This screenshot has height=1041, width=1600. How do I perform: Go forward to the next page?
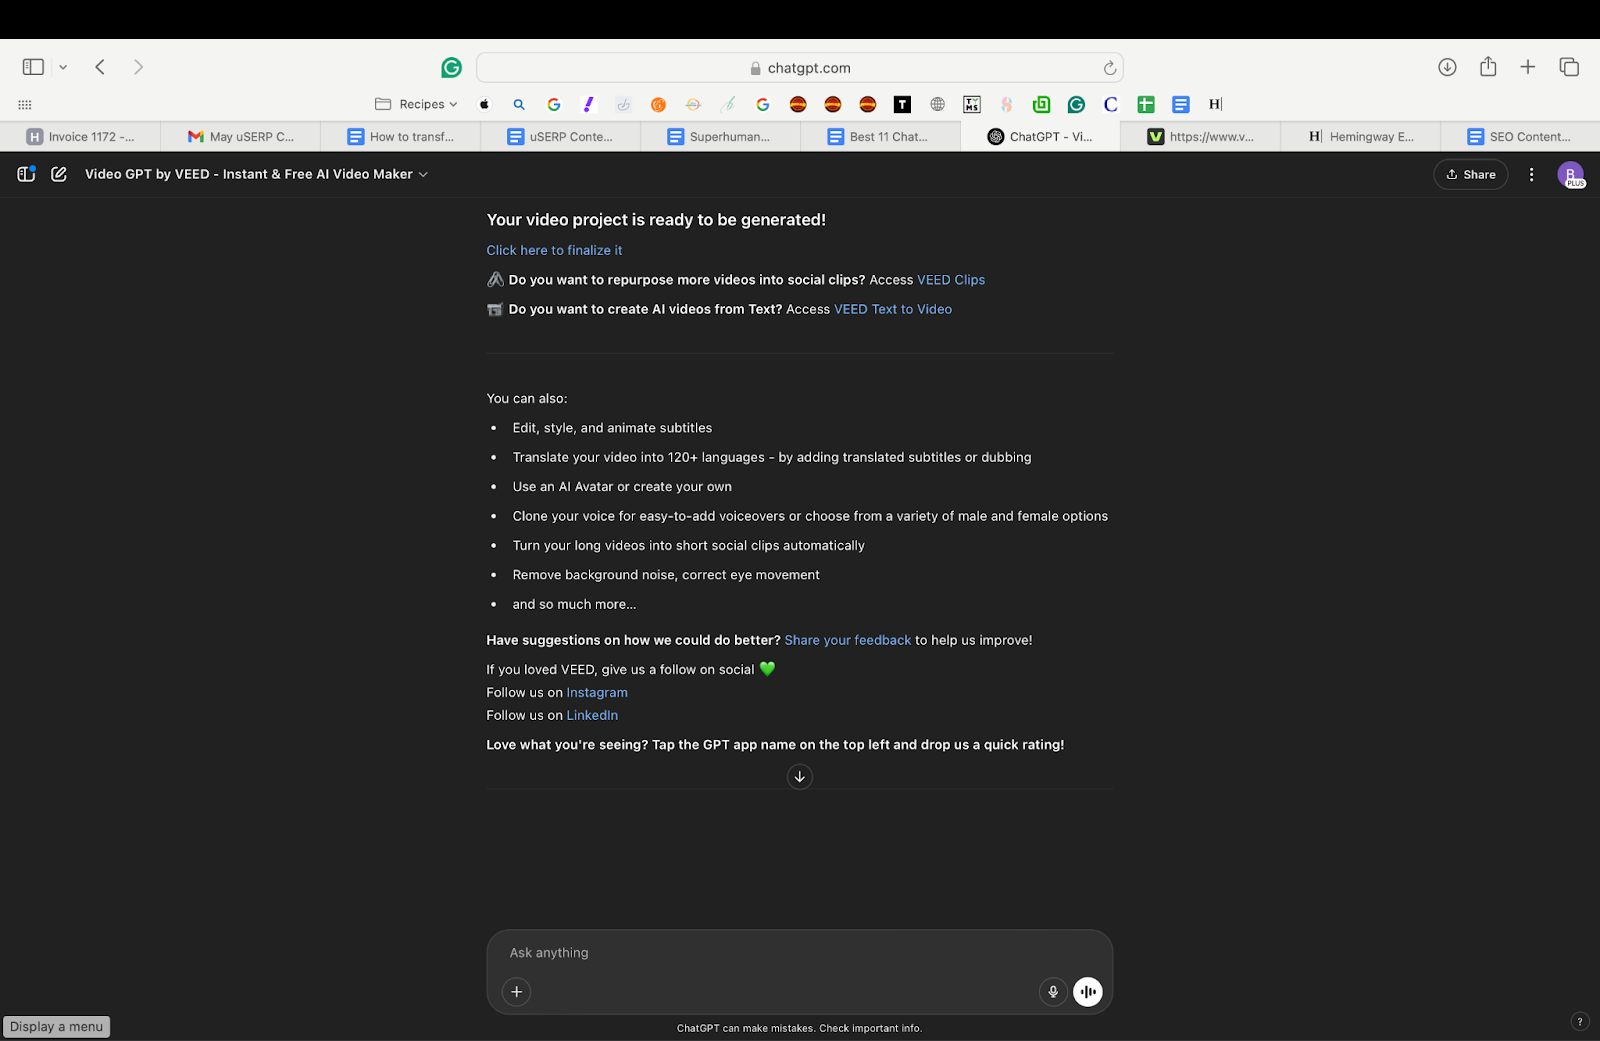pos(139,67)
